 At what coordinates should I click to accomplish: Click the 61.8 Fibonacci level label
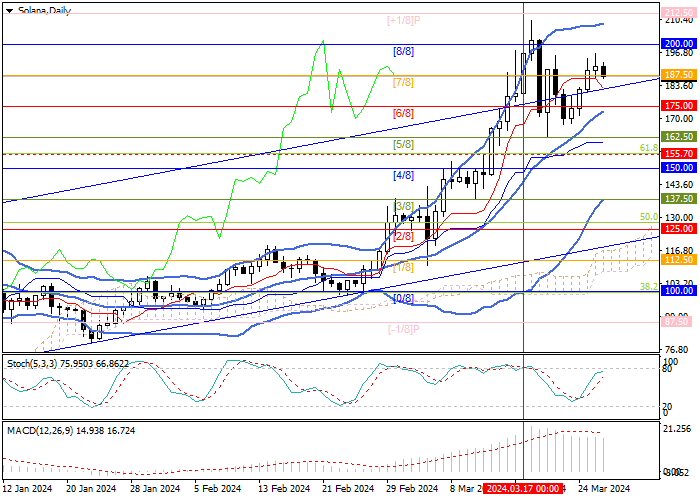click(649, 148)
